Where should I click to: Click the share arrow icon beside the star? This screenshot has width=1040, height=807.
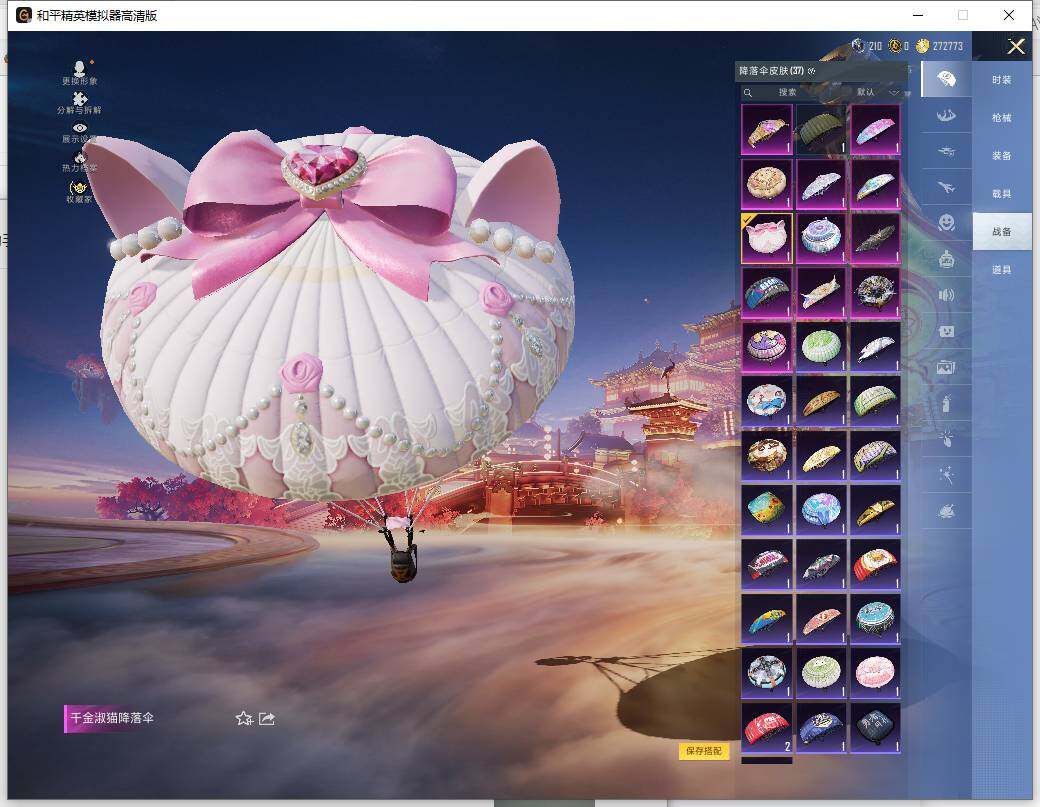pos(267,718)
